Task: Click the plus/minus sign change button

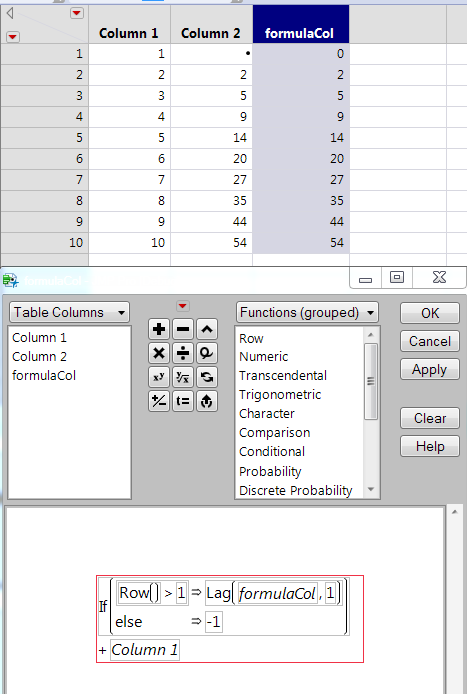Action: pyautogui.click(x=159, y=401)
